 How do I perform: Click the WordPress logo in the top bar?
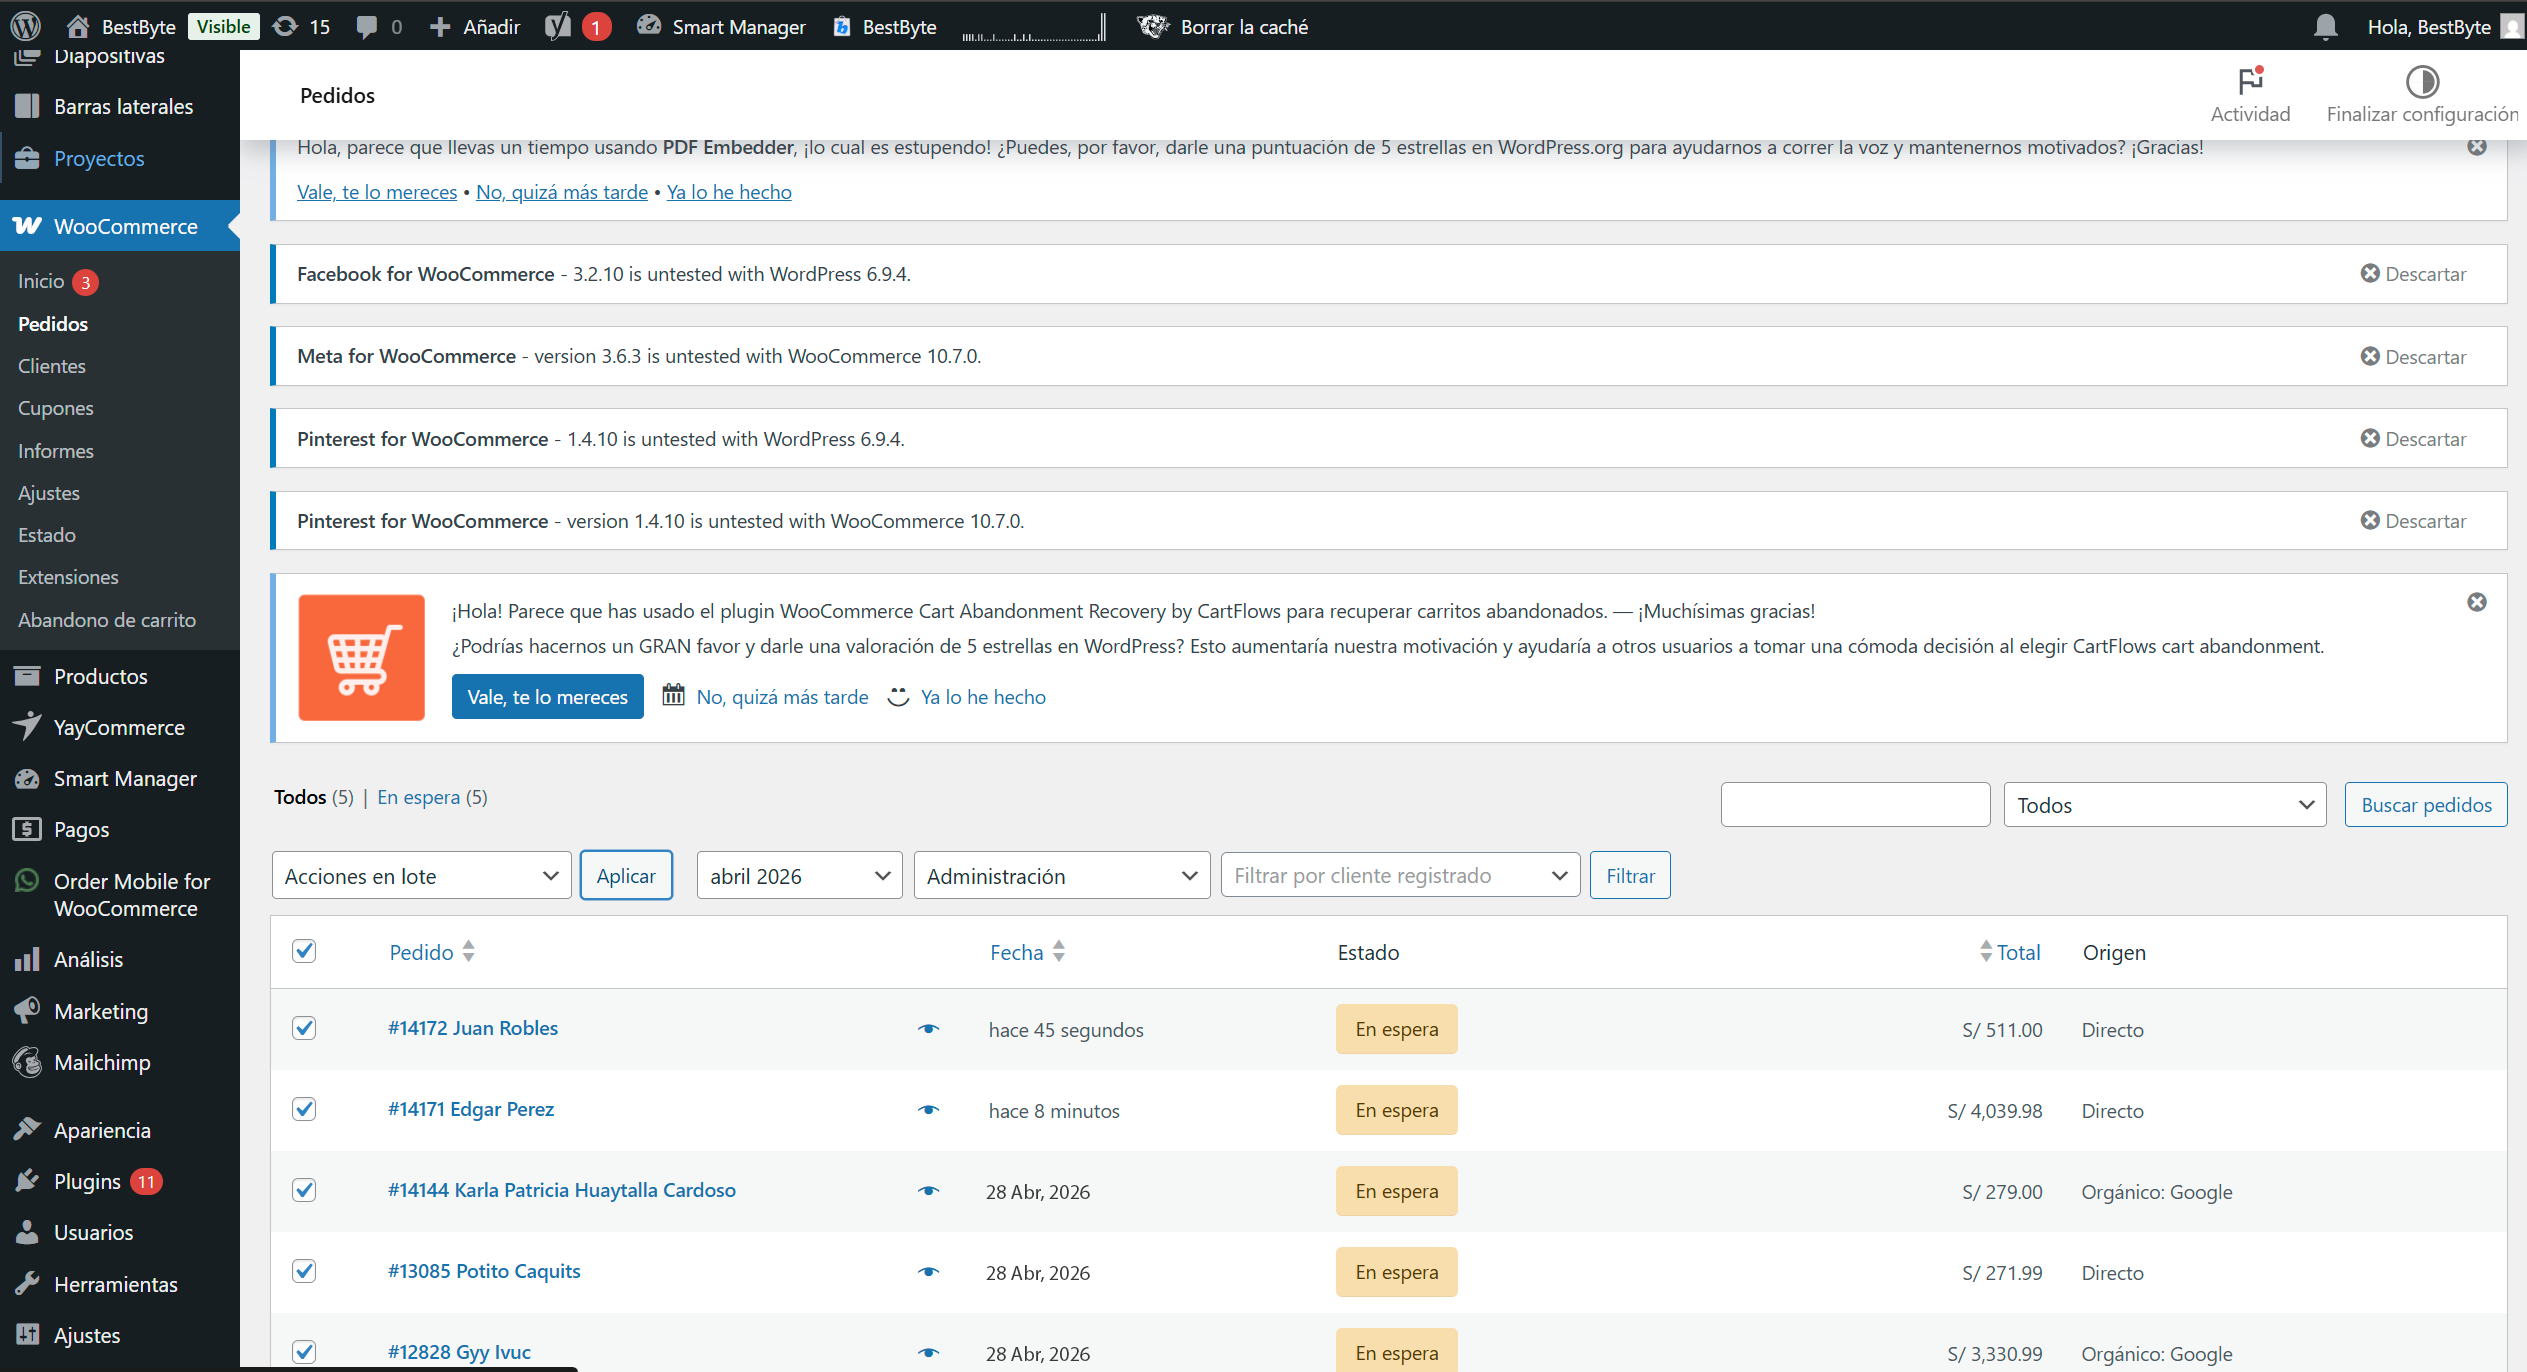[x=25, y=26]
